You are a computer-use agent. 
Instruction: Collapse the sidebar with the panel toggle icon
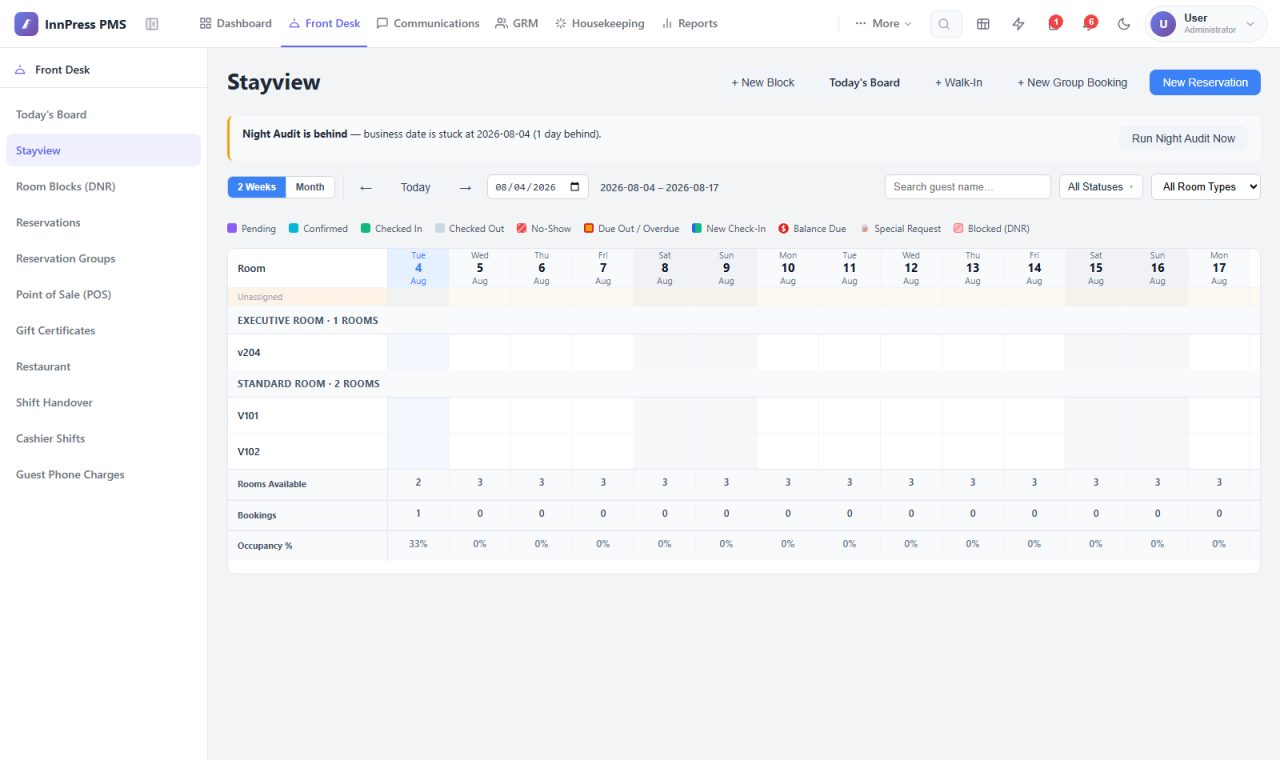point(152,24)
